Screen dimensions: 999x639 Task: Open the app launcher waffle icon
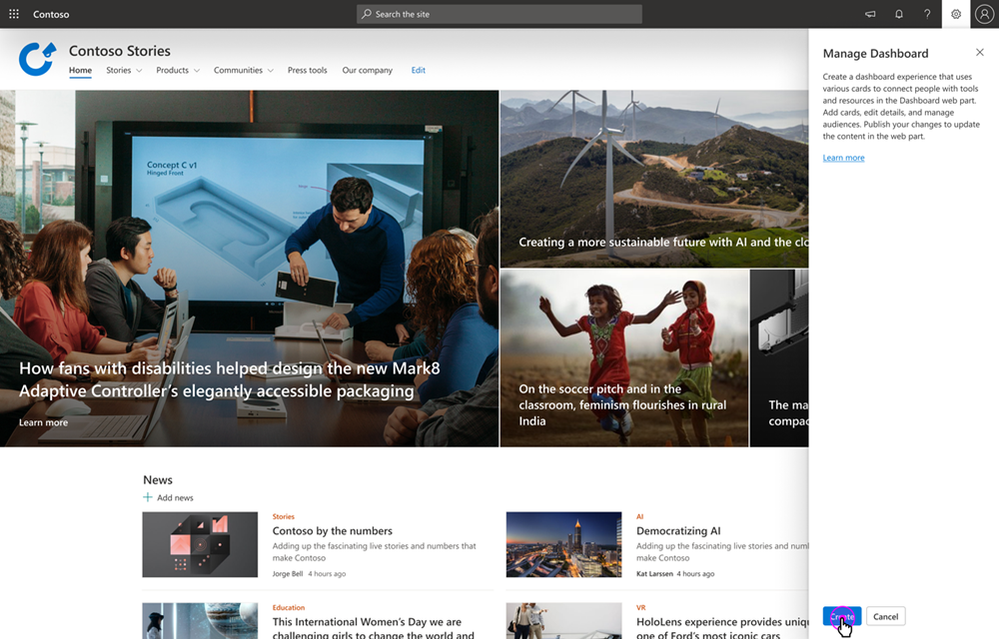[14, 14]
